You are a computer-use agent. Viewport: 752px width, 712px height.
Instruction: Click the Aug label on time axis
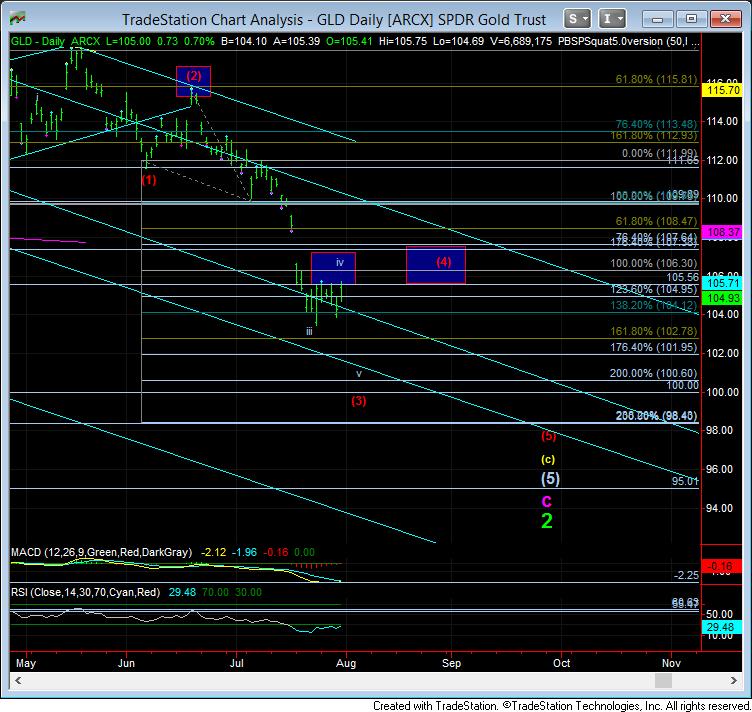click(x=346, y=663)
